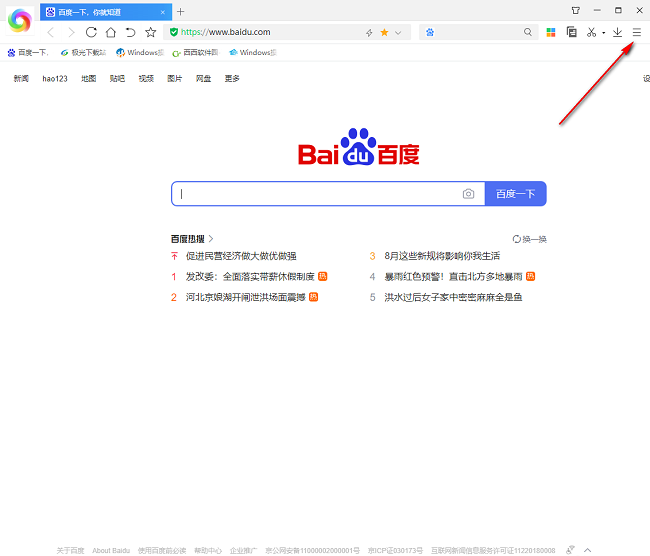This screenshot has height=556, width=650.
Task: Open the About Baidu footer link
Action: coord(111,551)
